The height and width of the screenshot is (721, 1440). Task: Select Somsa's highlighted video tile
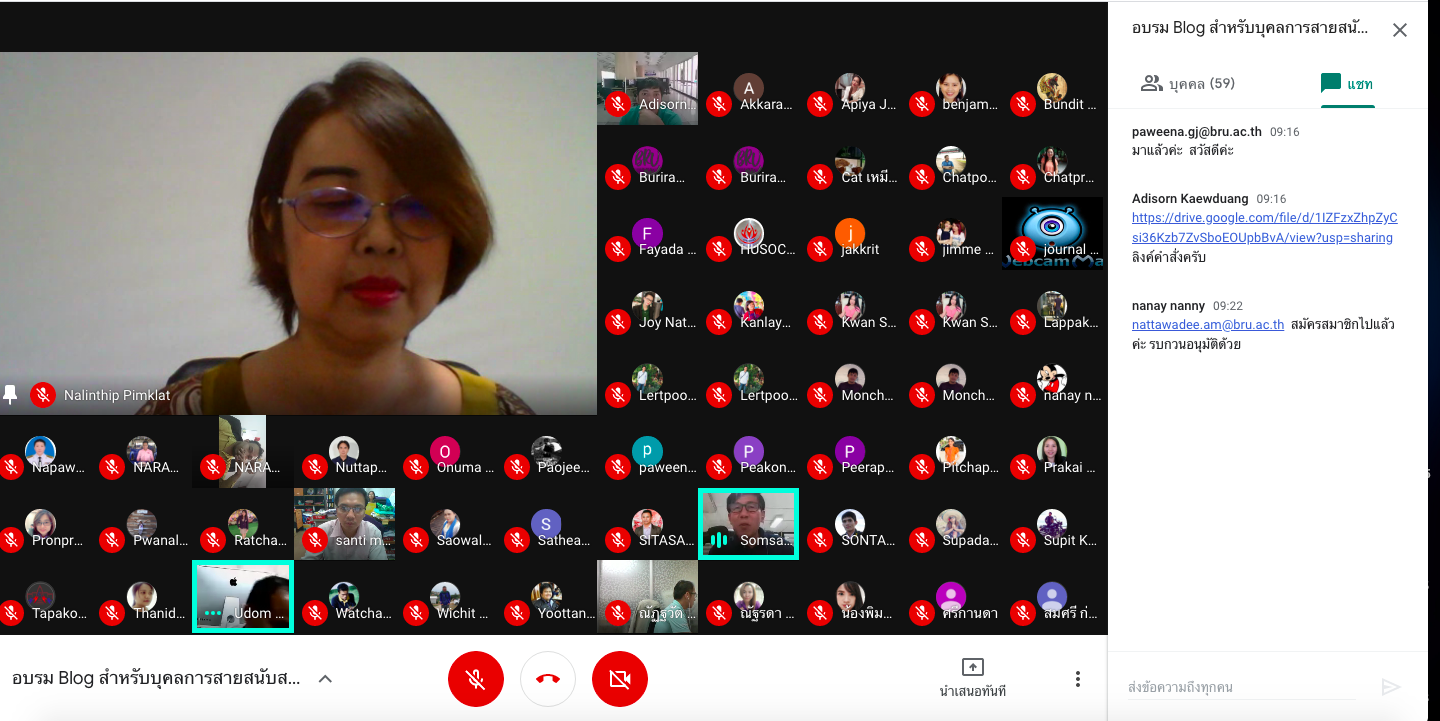(x=748, y=524)
